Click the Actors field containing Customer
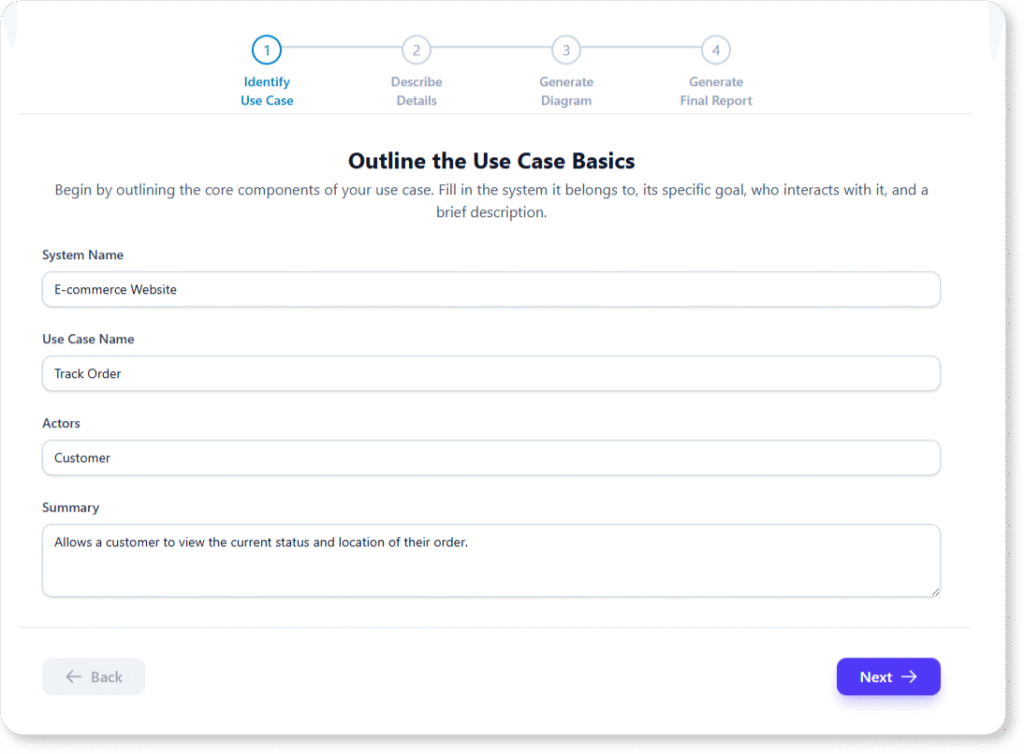This screenshot has width=1024, height=754. (x=491, y=457)
